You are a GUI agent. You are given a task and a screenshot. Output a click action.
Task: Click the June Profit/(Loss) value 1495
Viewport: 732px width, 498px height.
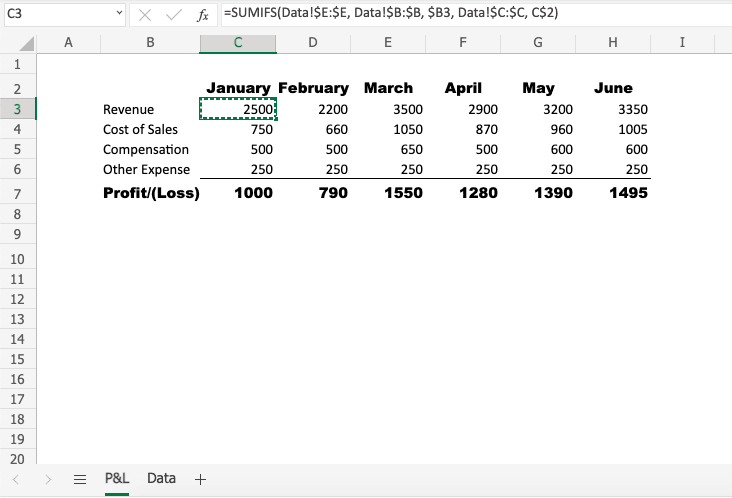pyautogui.click(x=613, y=193)
